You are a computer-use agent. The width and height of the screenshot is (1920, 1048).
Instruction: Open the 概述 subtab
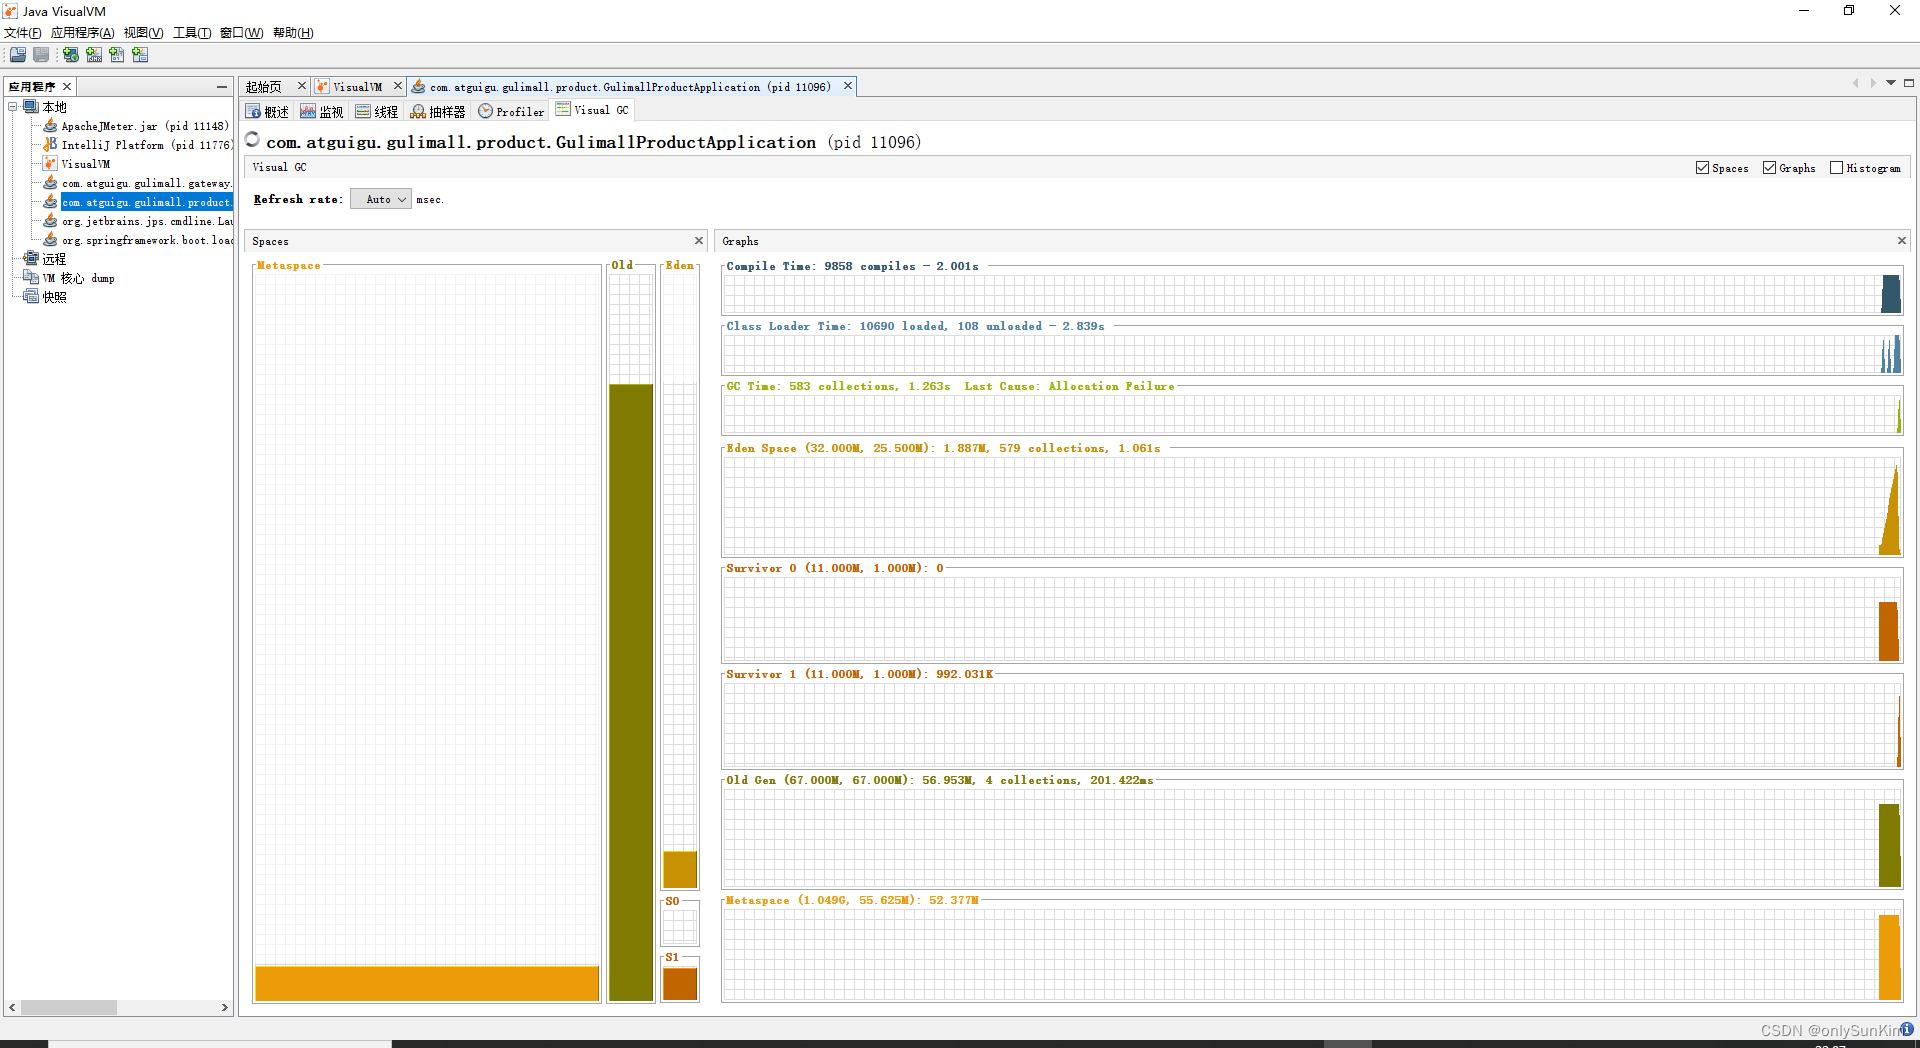click(x=268, y=112)
